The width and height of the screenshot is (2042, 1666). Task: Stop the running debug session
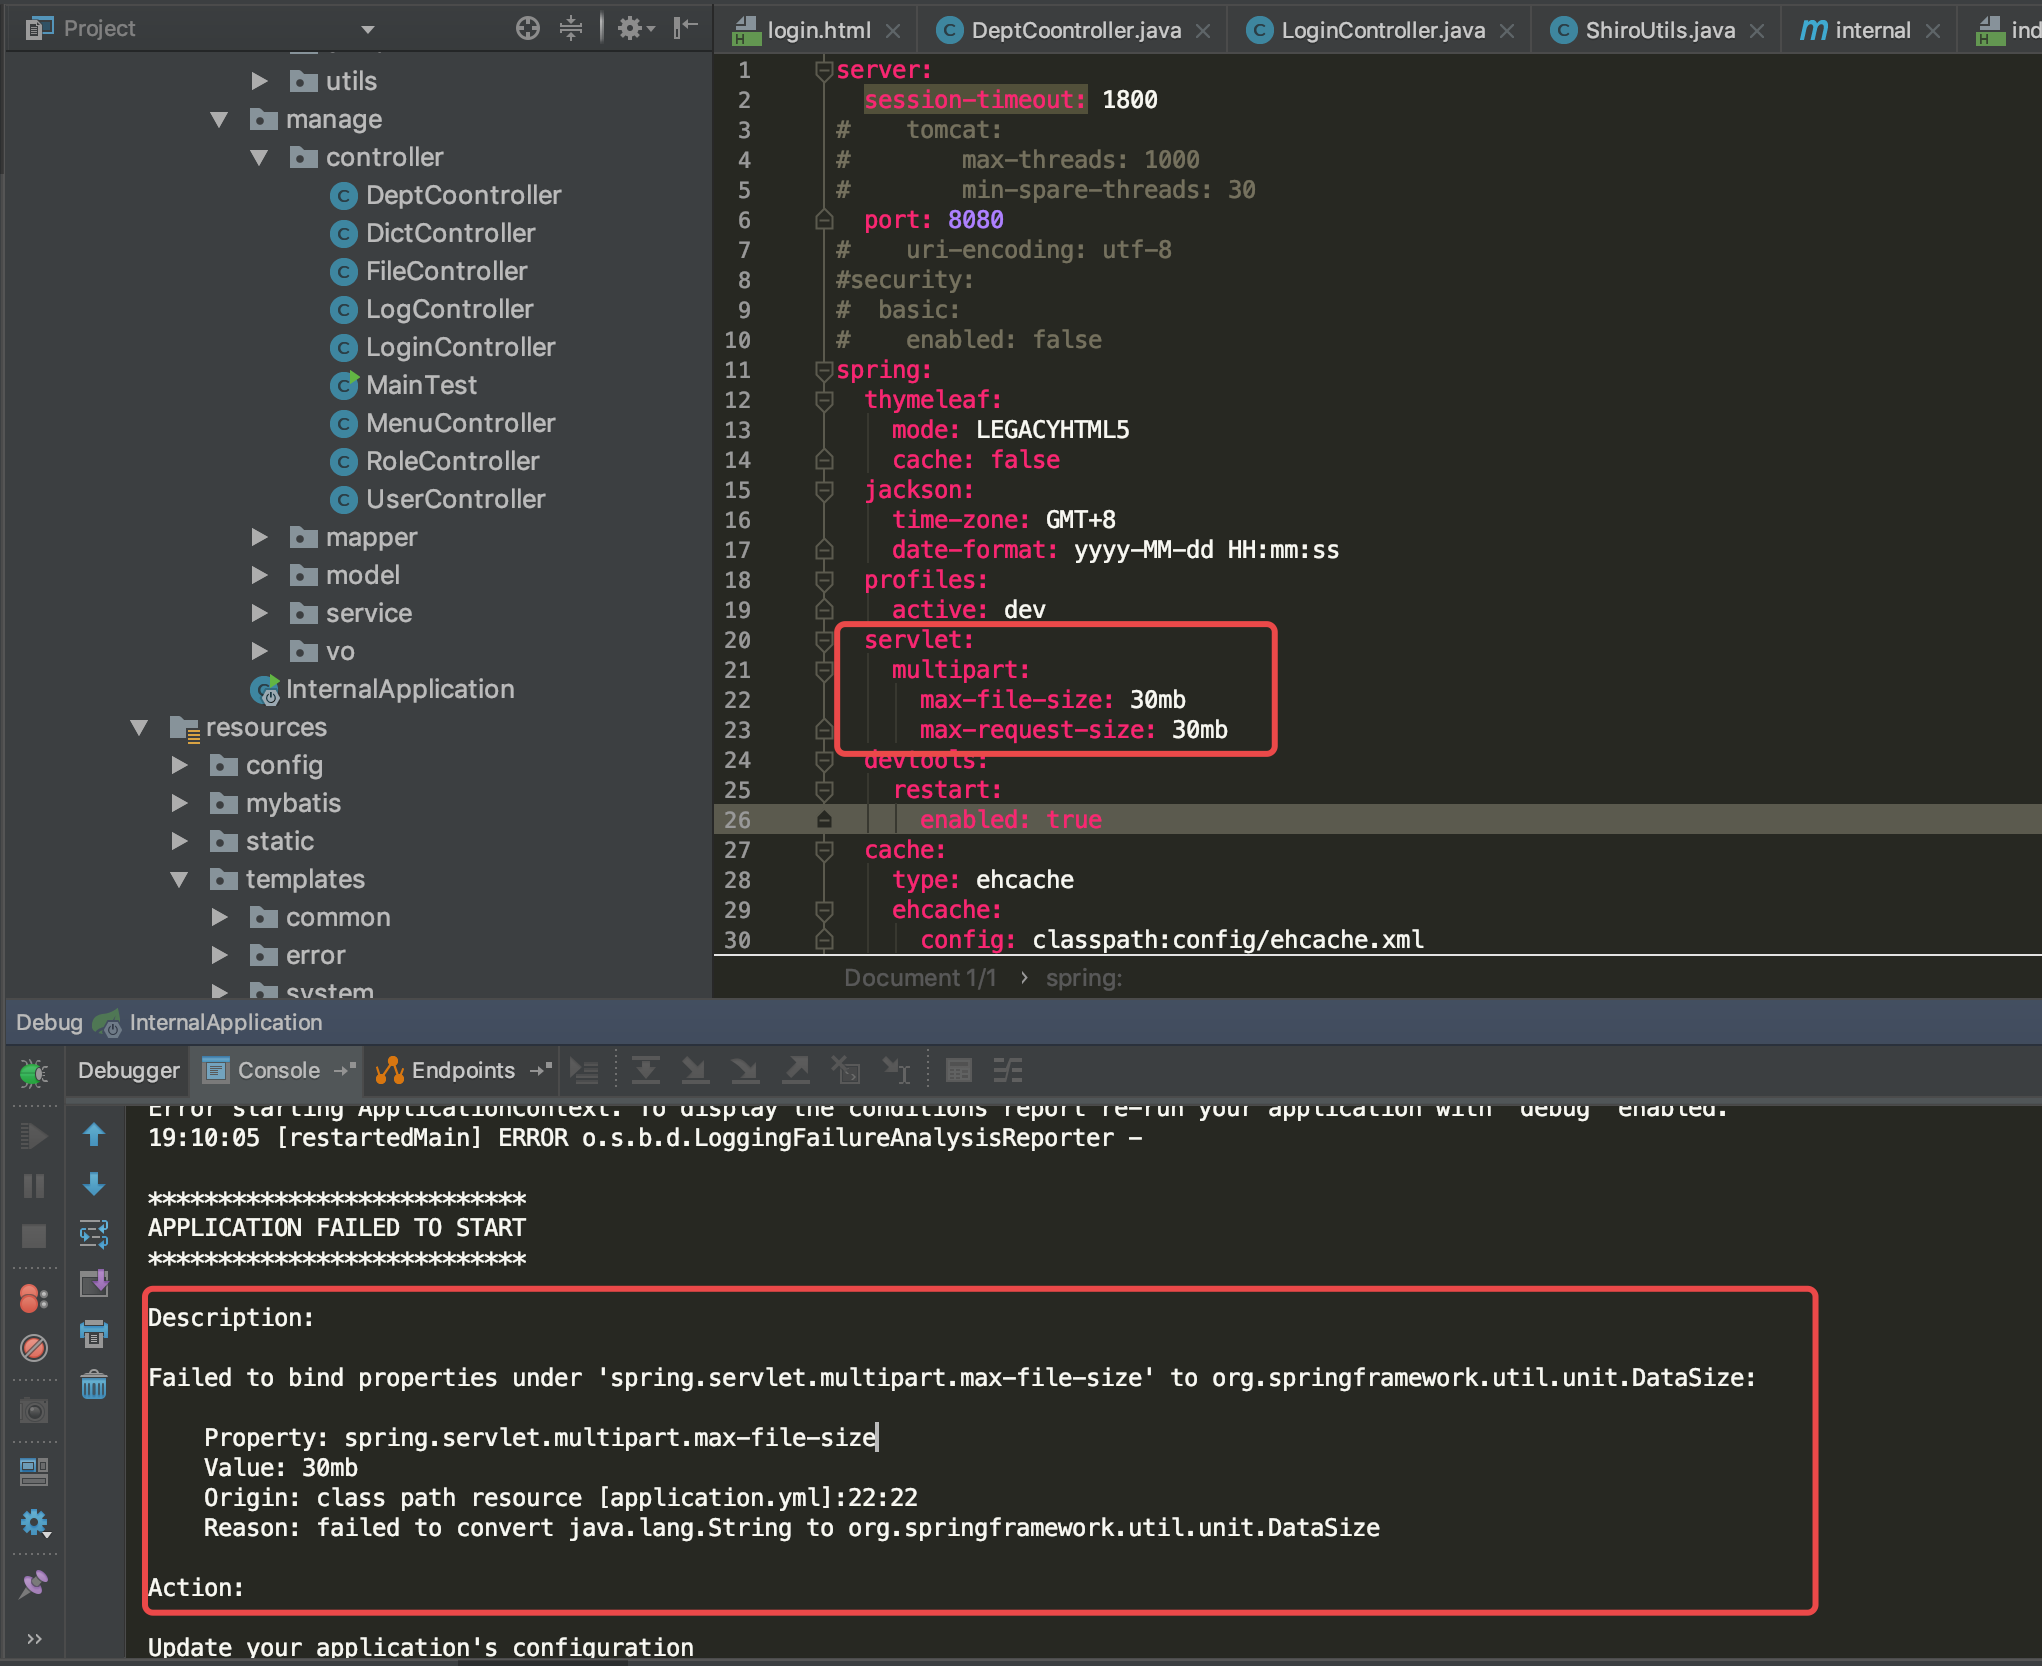35,1235
